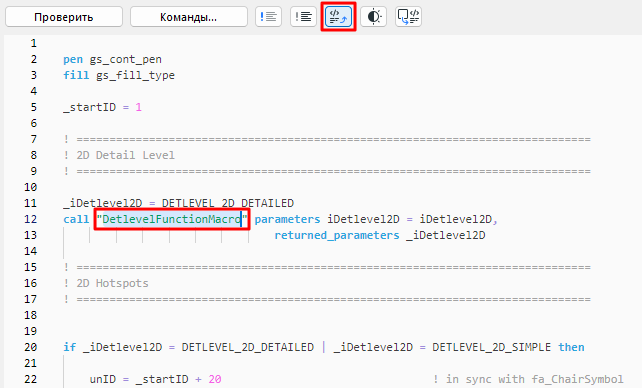Viewport: 642px width, 388px height.
Task: Click '_iDetlevel2D' on line 13
Action: coord(445,235)
